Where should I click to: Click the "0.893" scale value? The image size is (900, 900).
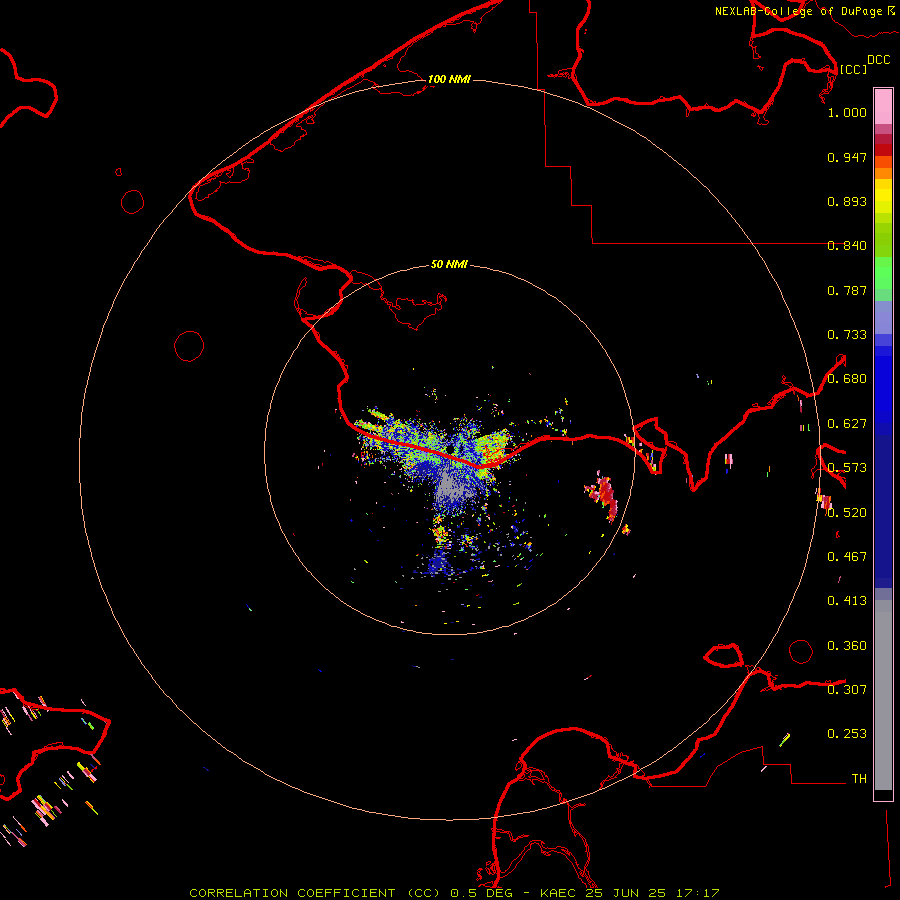847,201
